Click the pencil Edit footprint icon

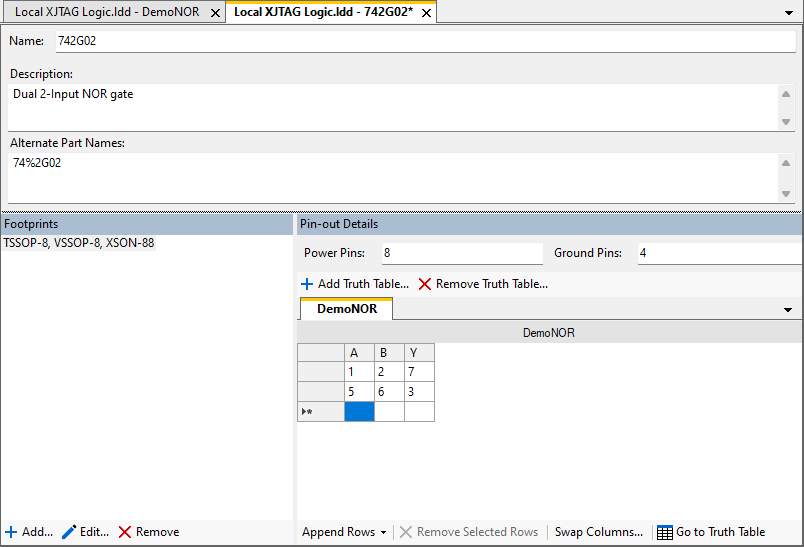point(69,532)
